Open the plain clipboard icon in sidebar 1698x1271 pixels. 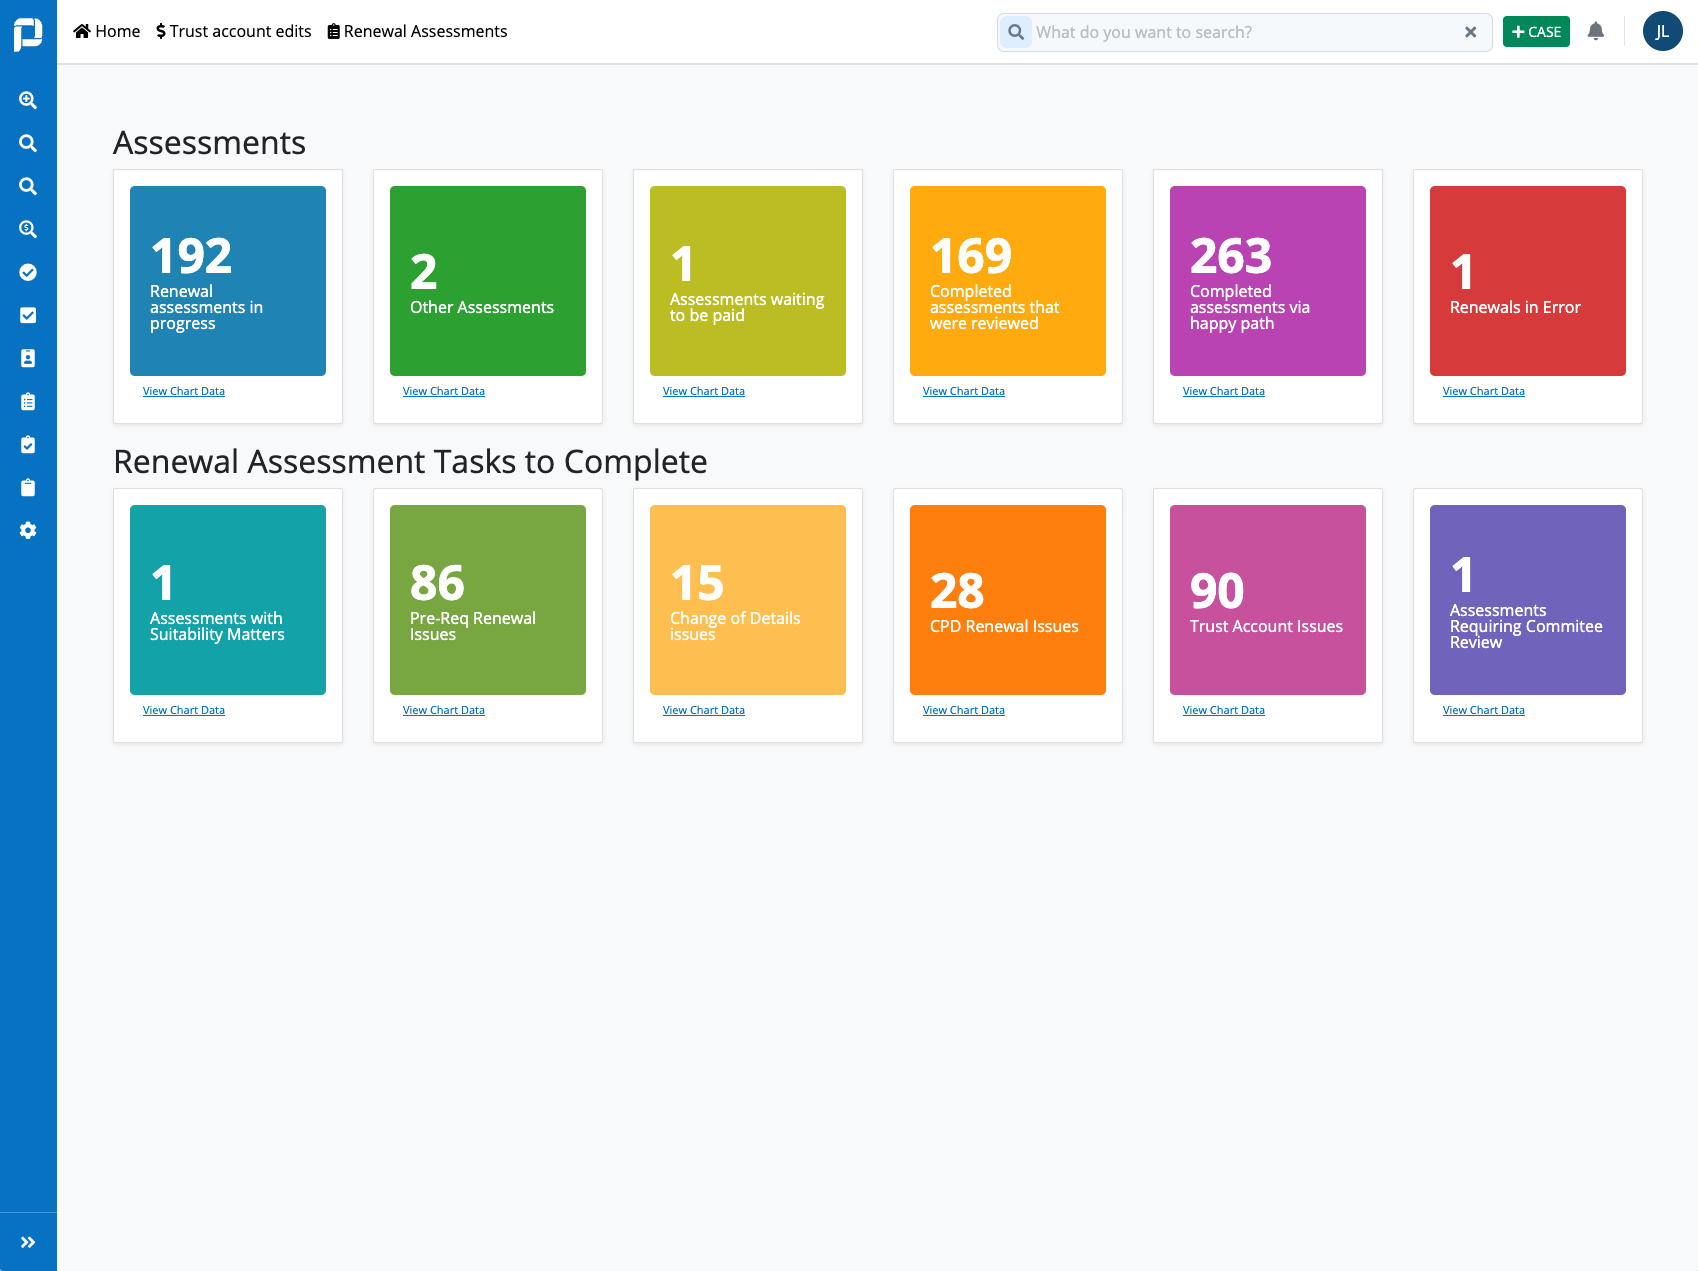[x=27, y=487]
